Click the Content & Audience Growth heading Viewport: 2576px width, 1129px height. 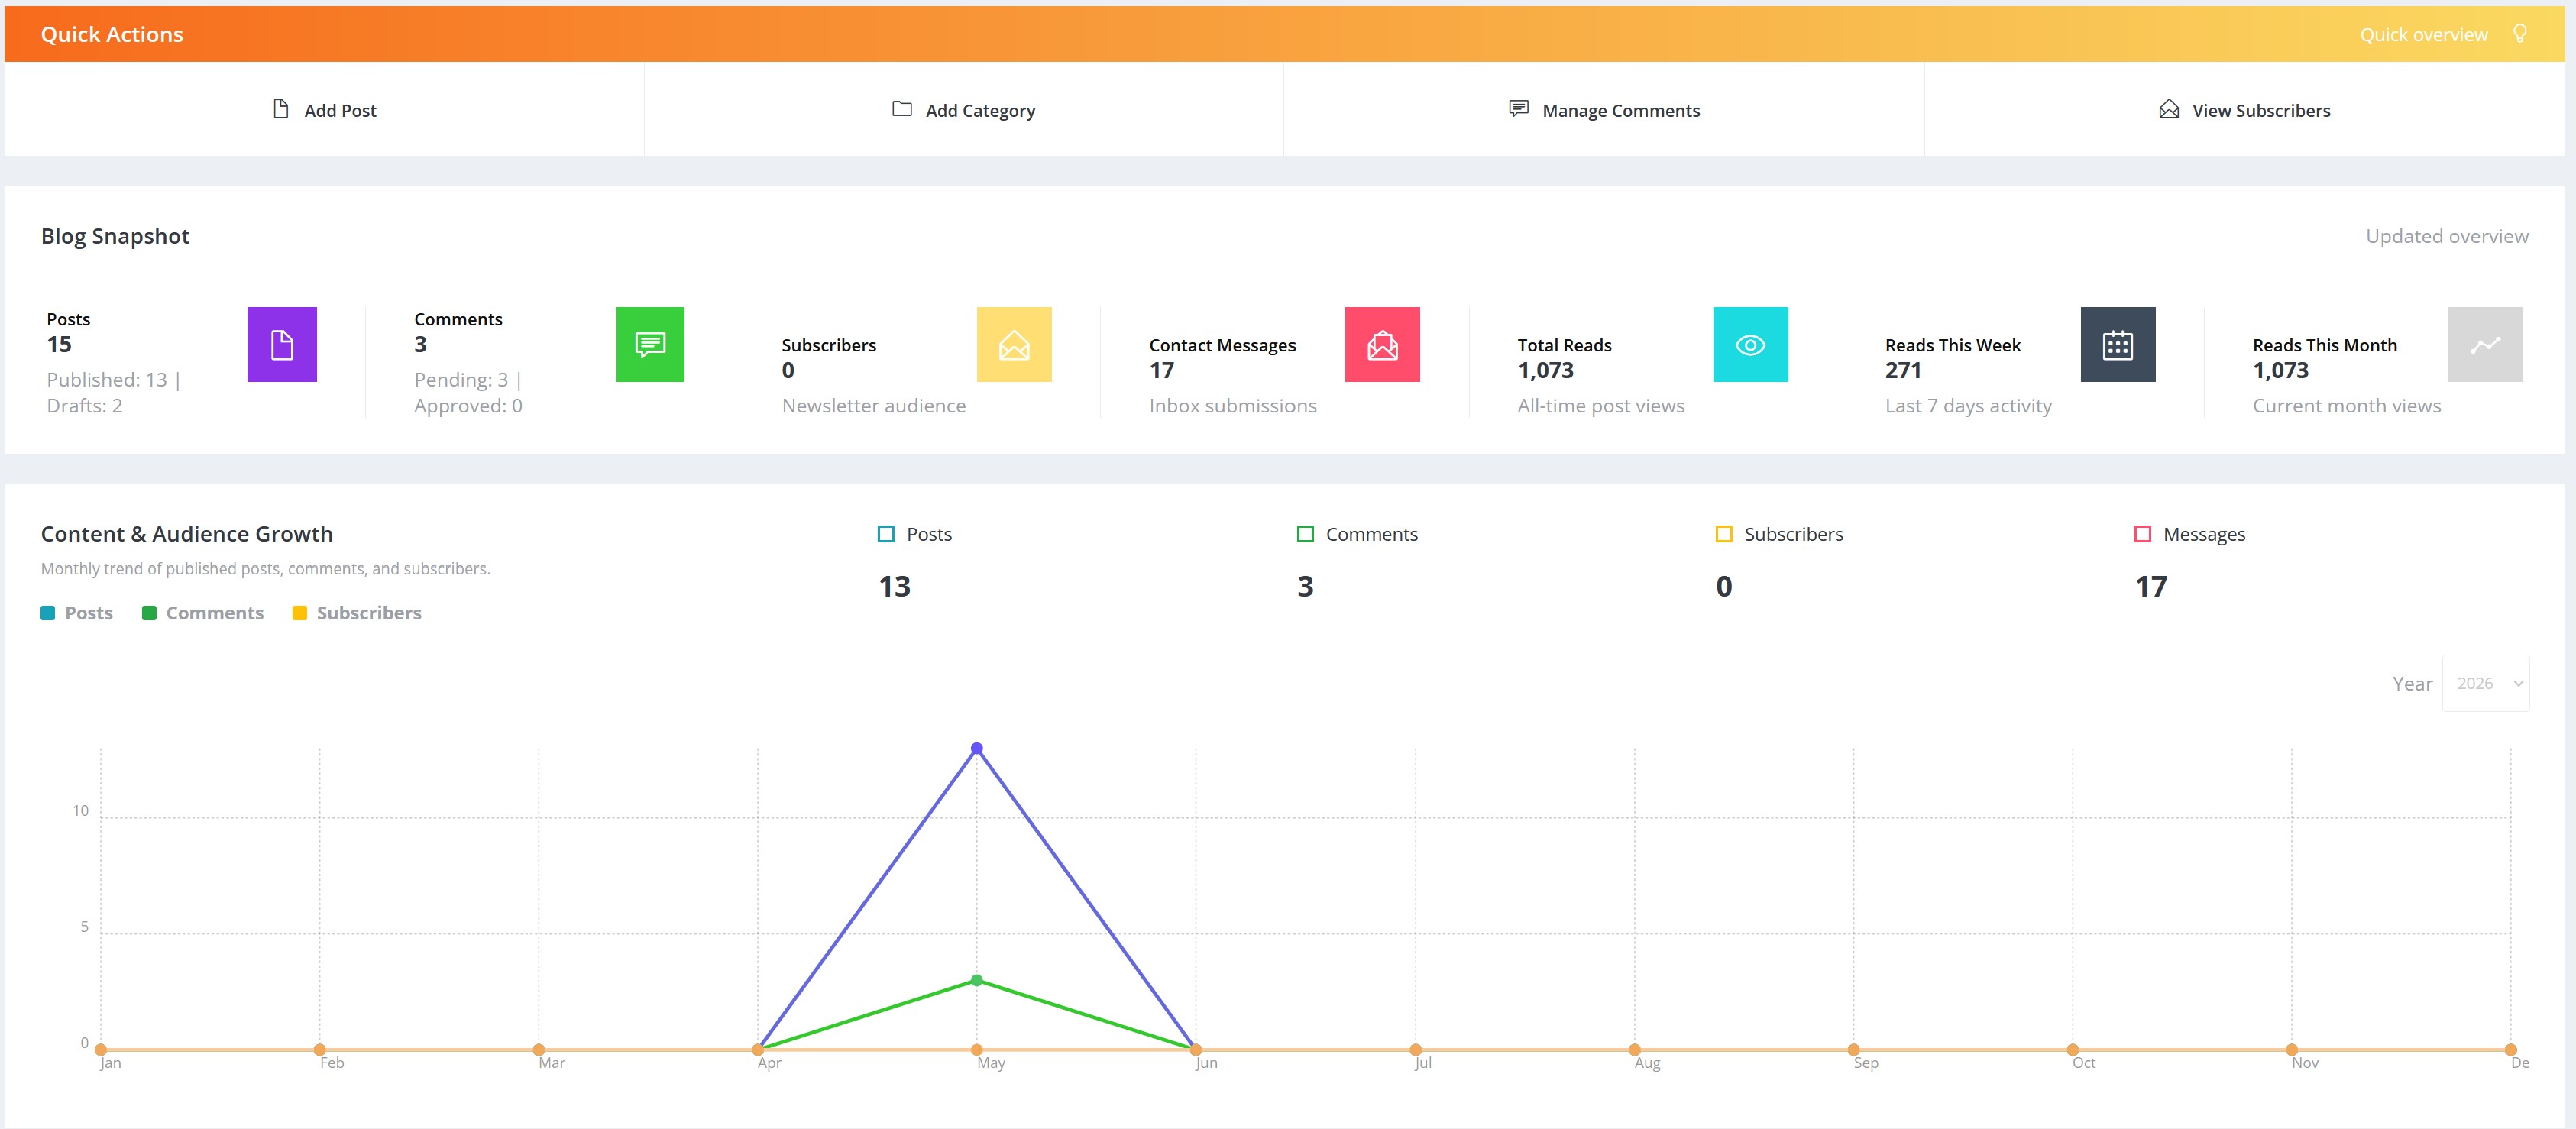(x=187, y=534)
